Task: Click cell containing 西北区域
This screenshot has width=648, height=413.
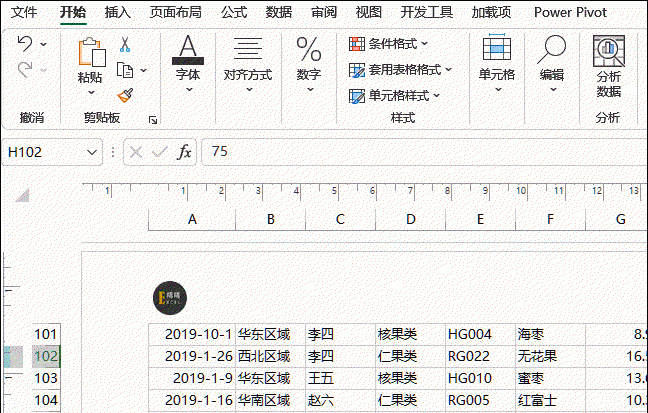Action: pos(270,356)
